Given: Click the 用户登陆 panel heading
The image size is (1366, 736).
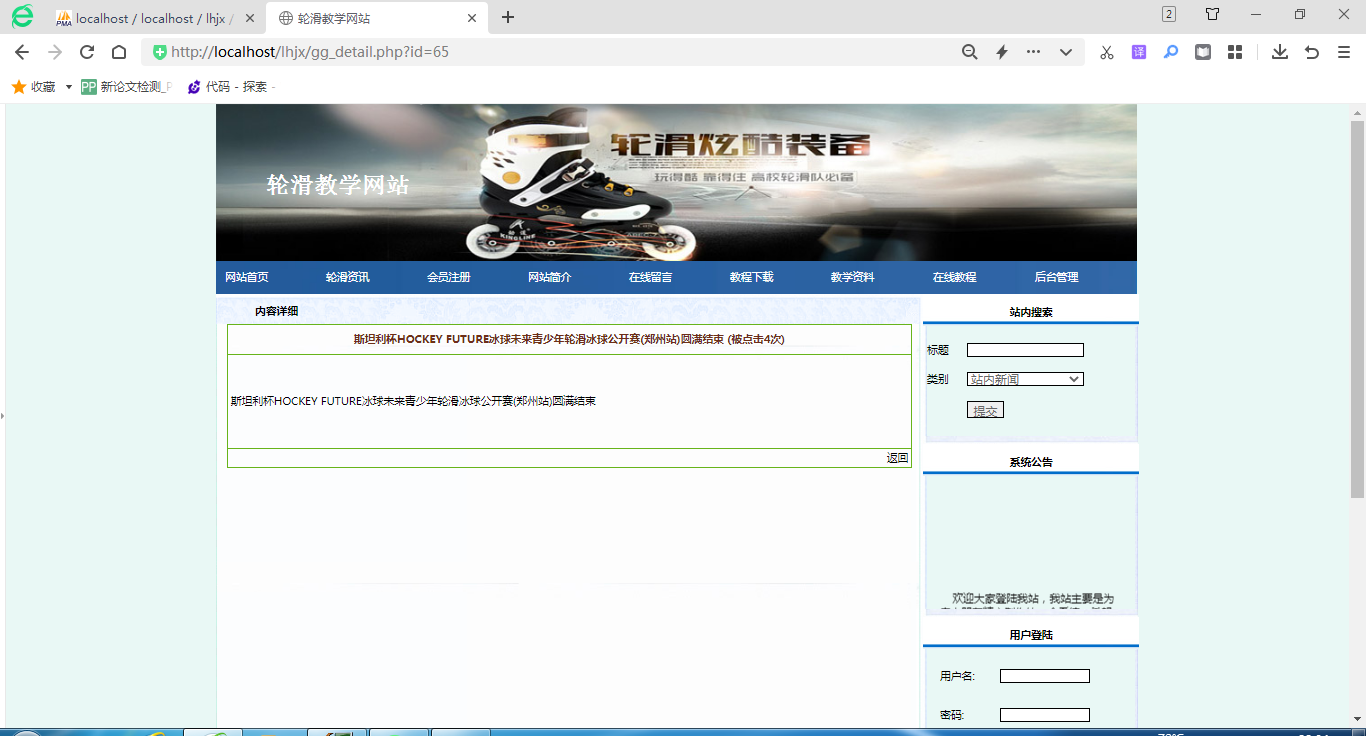Looking at the screenshot, I should [x=1031, y=635].
